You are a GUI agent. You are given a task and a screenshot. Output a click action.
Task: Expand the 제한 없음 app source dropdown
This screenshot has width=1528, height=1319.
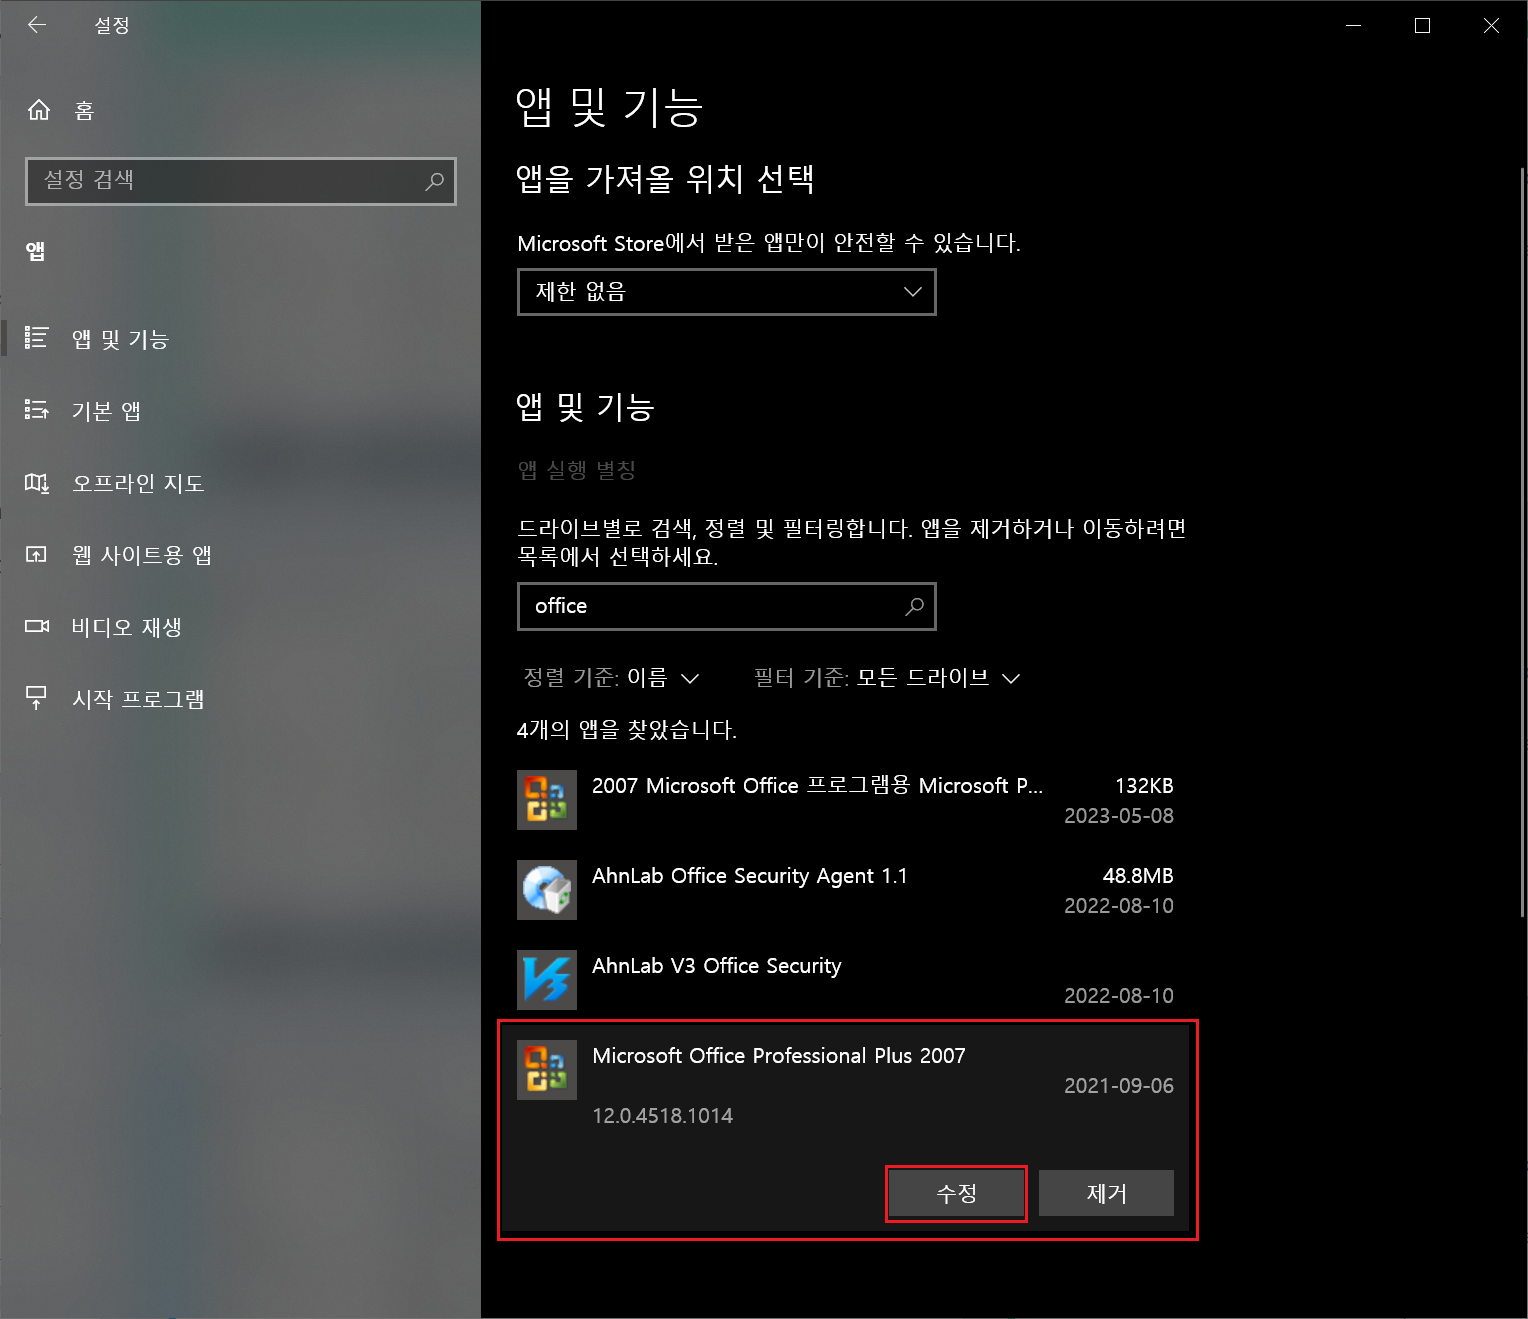(727, 292)
